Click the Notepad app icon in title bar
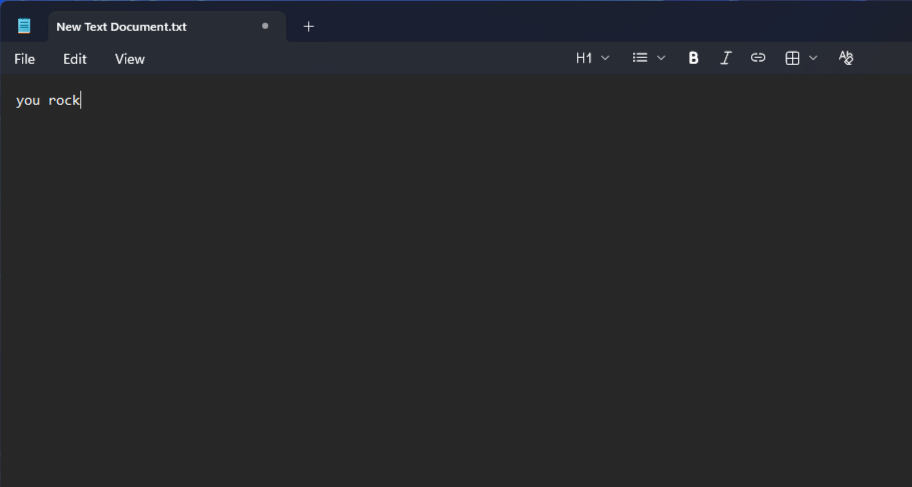Screen dimensions: 912x487 click(x=24, y=26)
